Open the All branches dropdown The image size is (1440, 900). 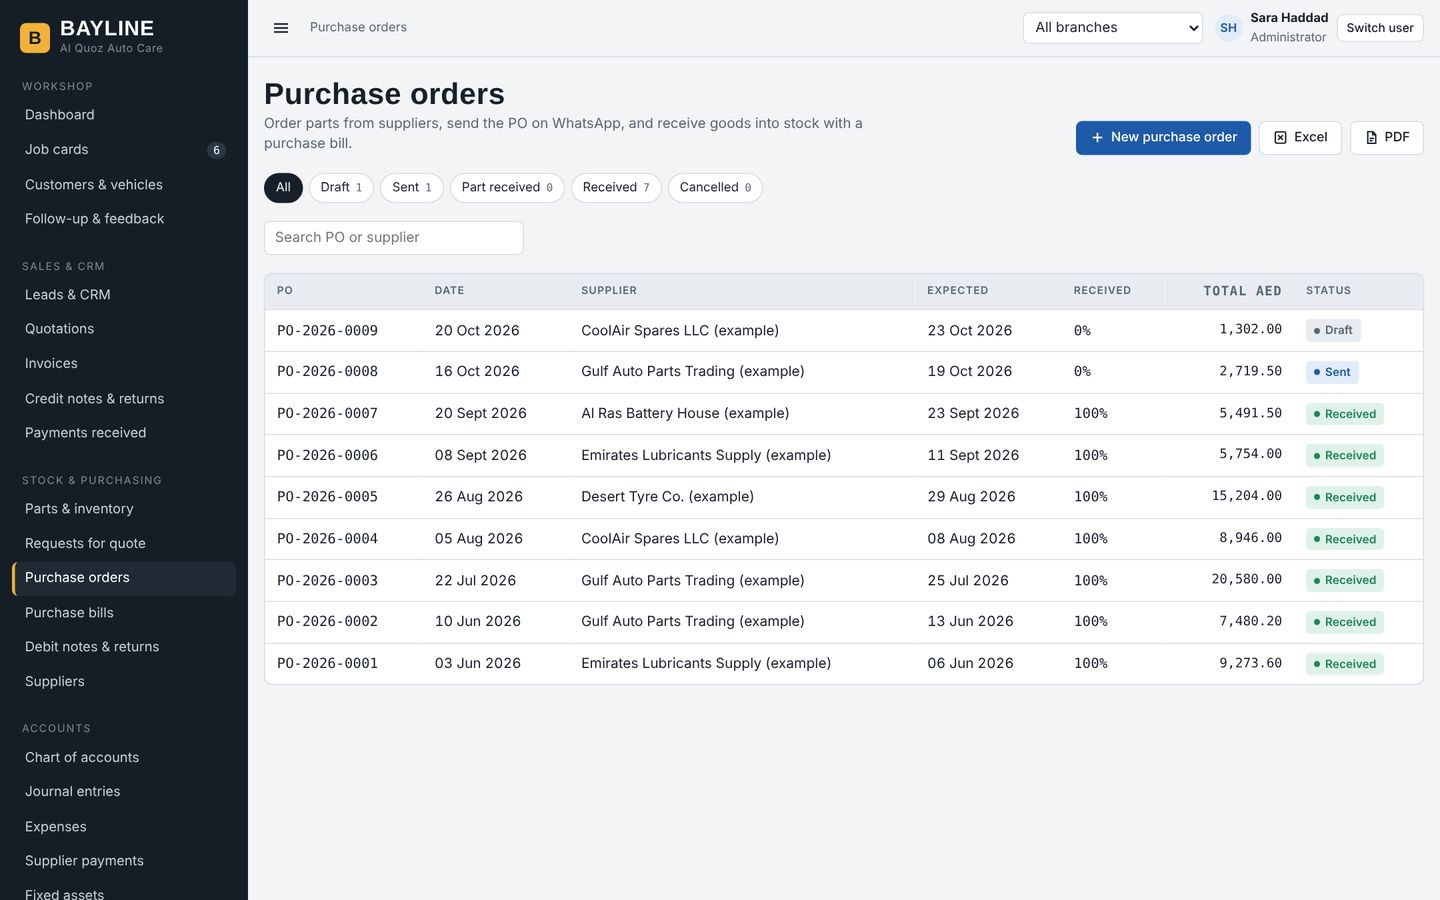coord(1113,28)
